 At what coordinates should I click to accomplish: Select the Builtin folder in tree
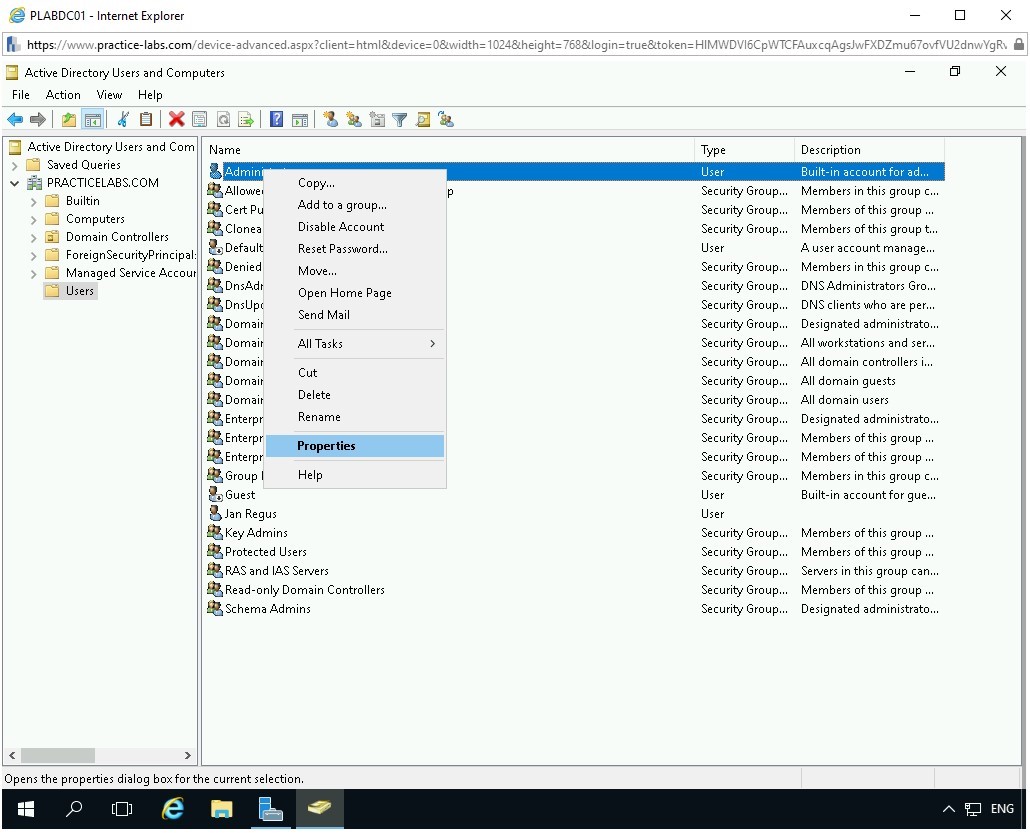click(74, 201)
